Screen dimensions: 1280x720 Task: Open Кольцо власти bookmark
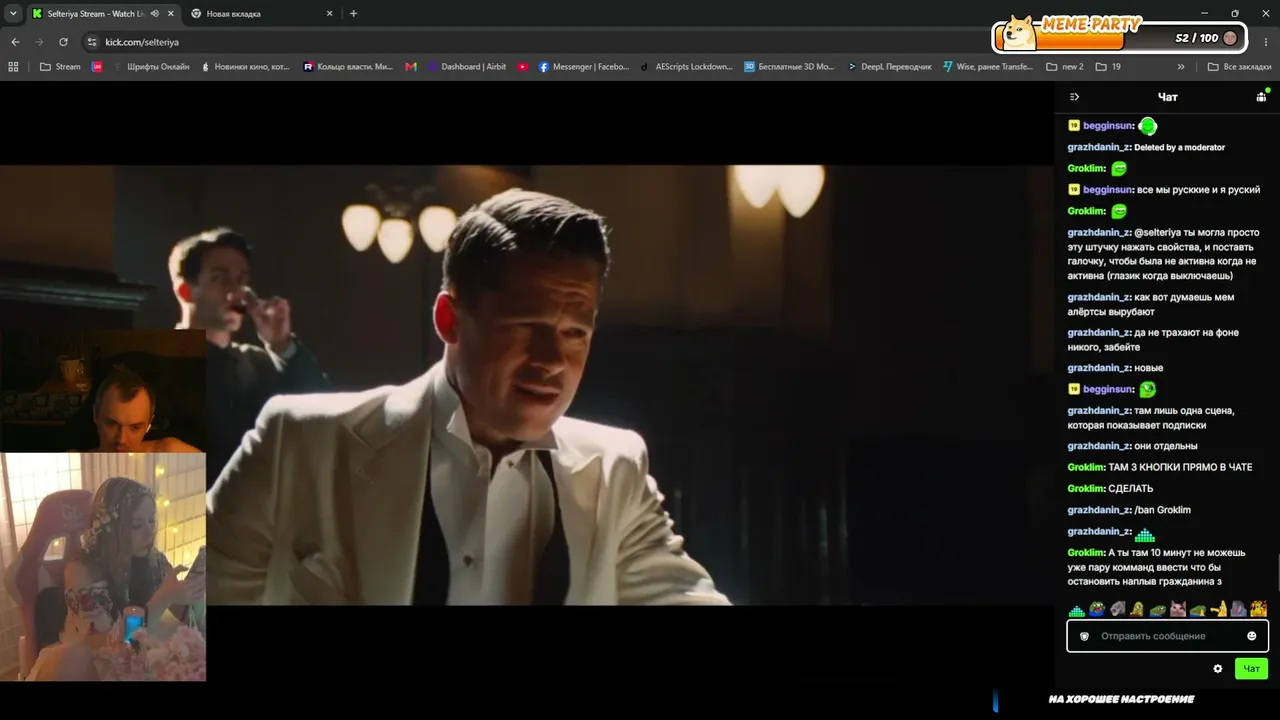[348, 67]
